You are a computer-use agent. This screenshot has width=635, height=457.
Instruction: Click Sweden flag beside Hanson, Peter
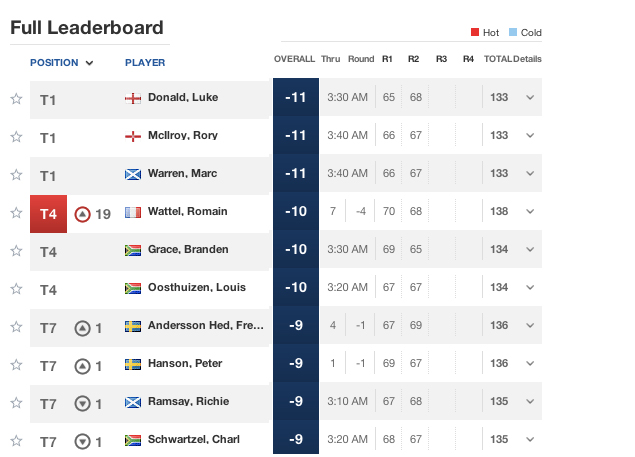pyautogui.click(x=132, y=364)
